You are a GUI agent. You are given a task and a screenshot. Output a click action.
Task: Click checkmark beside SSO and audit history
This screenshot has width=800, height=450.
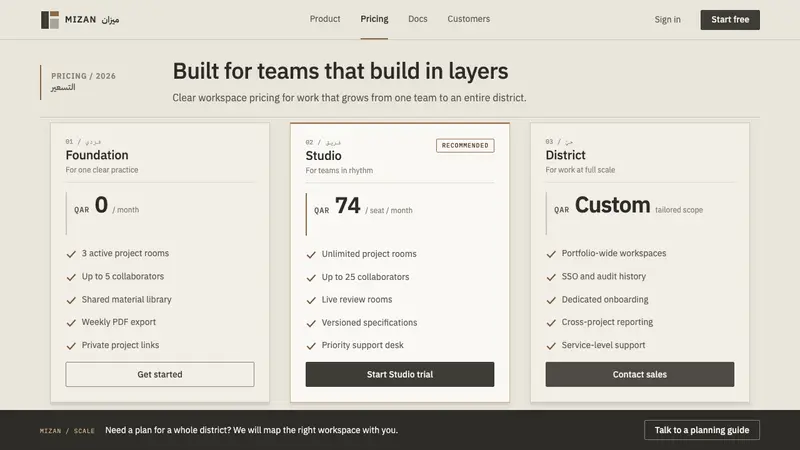[551, 277]
